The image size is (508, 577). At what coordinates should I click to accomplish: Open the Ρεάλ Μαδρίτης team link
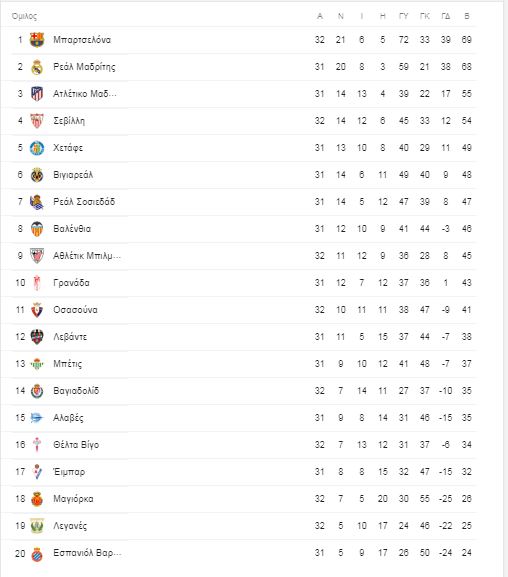click(84, 67)
